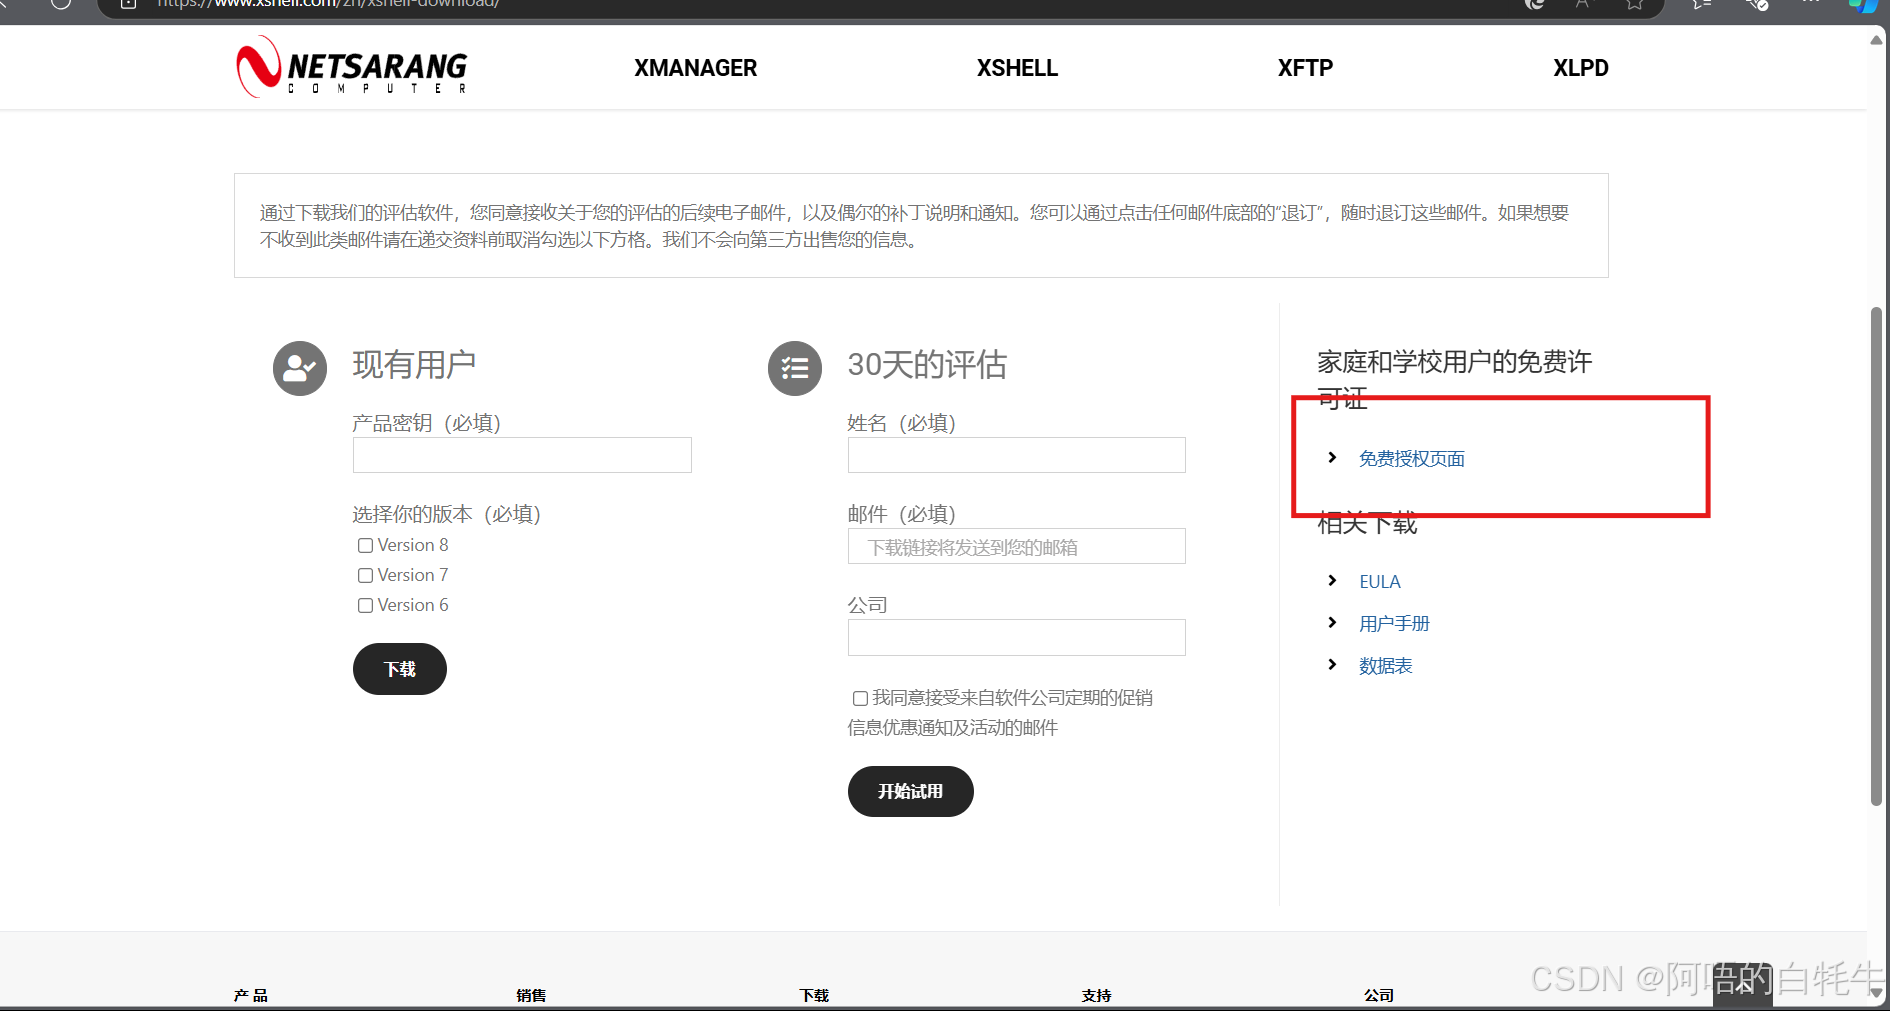Click the 30-day evaluation list icon
Viewport: 1890px width, 1011px height.
pos(795,368)
